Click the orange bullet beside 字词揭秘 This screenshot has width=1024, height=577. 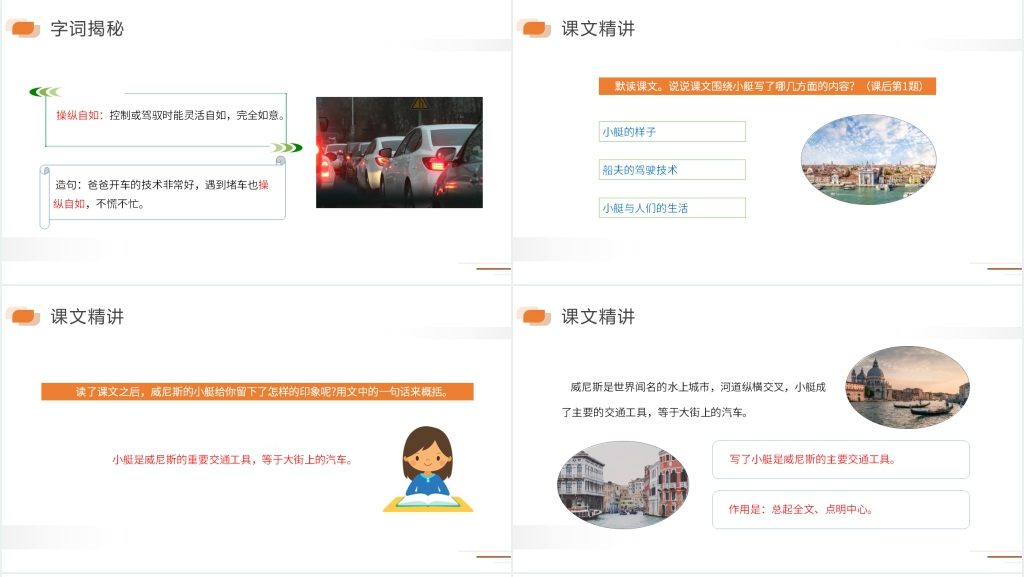pyautogui.click(x=24, y=29)
